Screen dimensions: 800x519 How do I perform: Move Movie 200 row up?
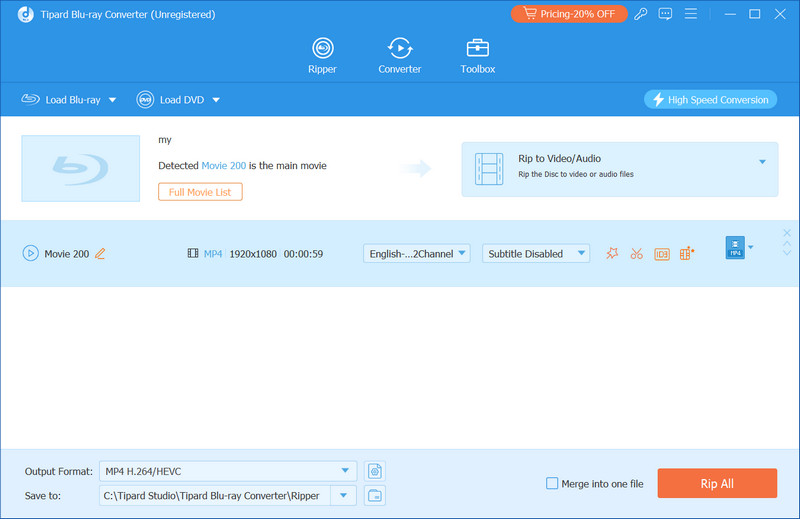coord(787,244)
